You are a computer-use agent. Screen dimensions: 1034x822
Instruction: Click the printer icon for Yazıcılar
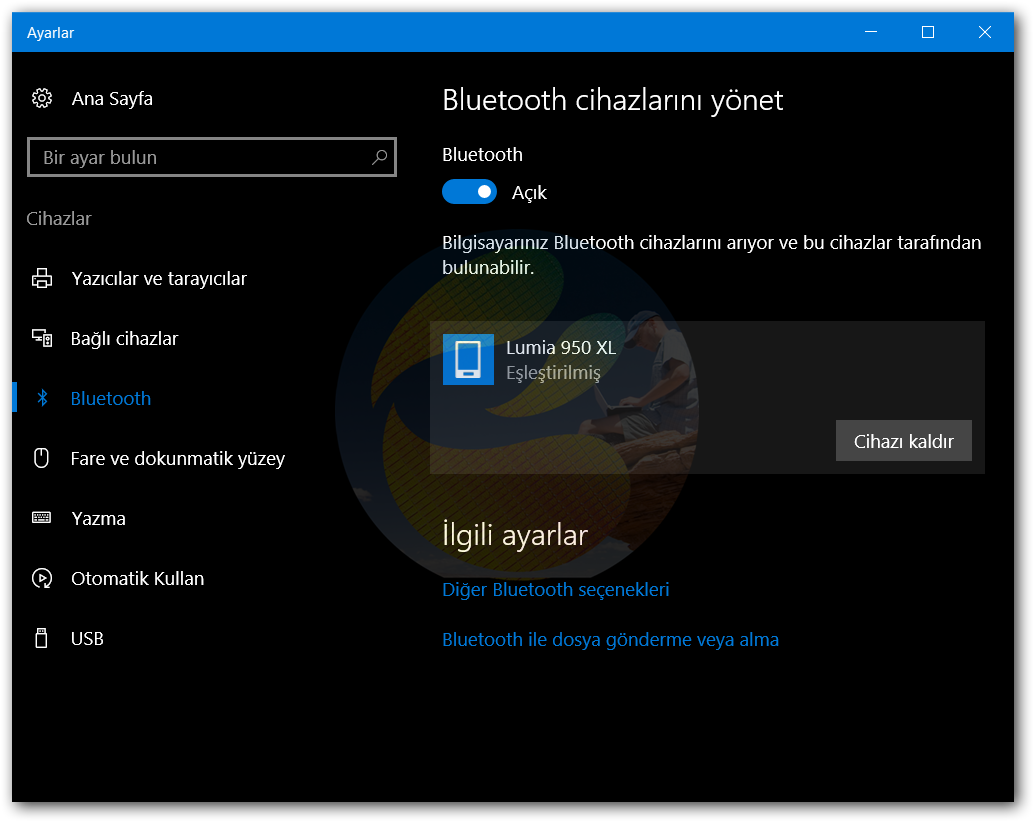42,278
